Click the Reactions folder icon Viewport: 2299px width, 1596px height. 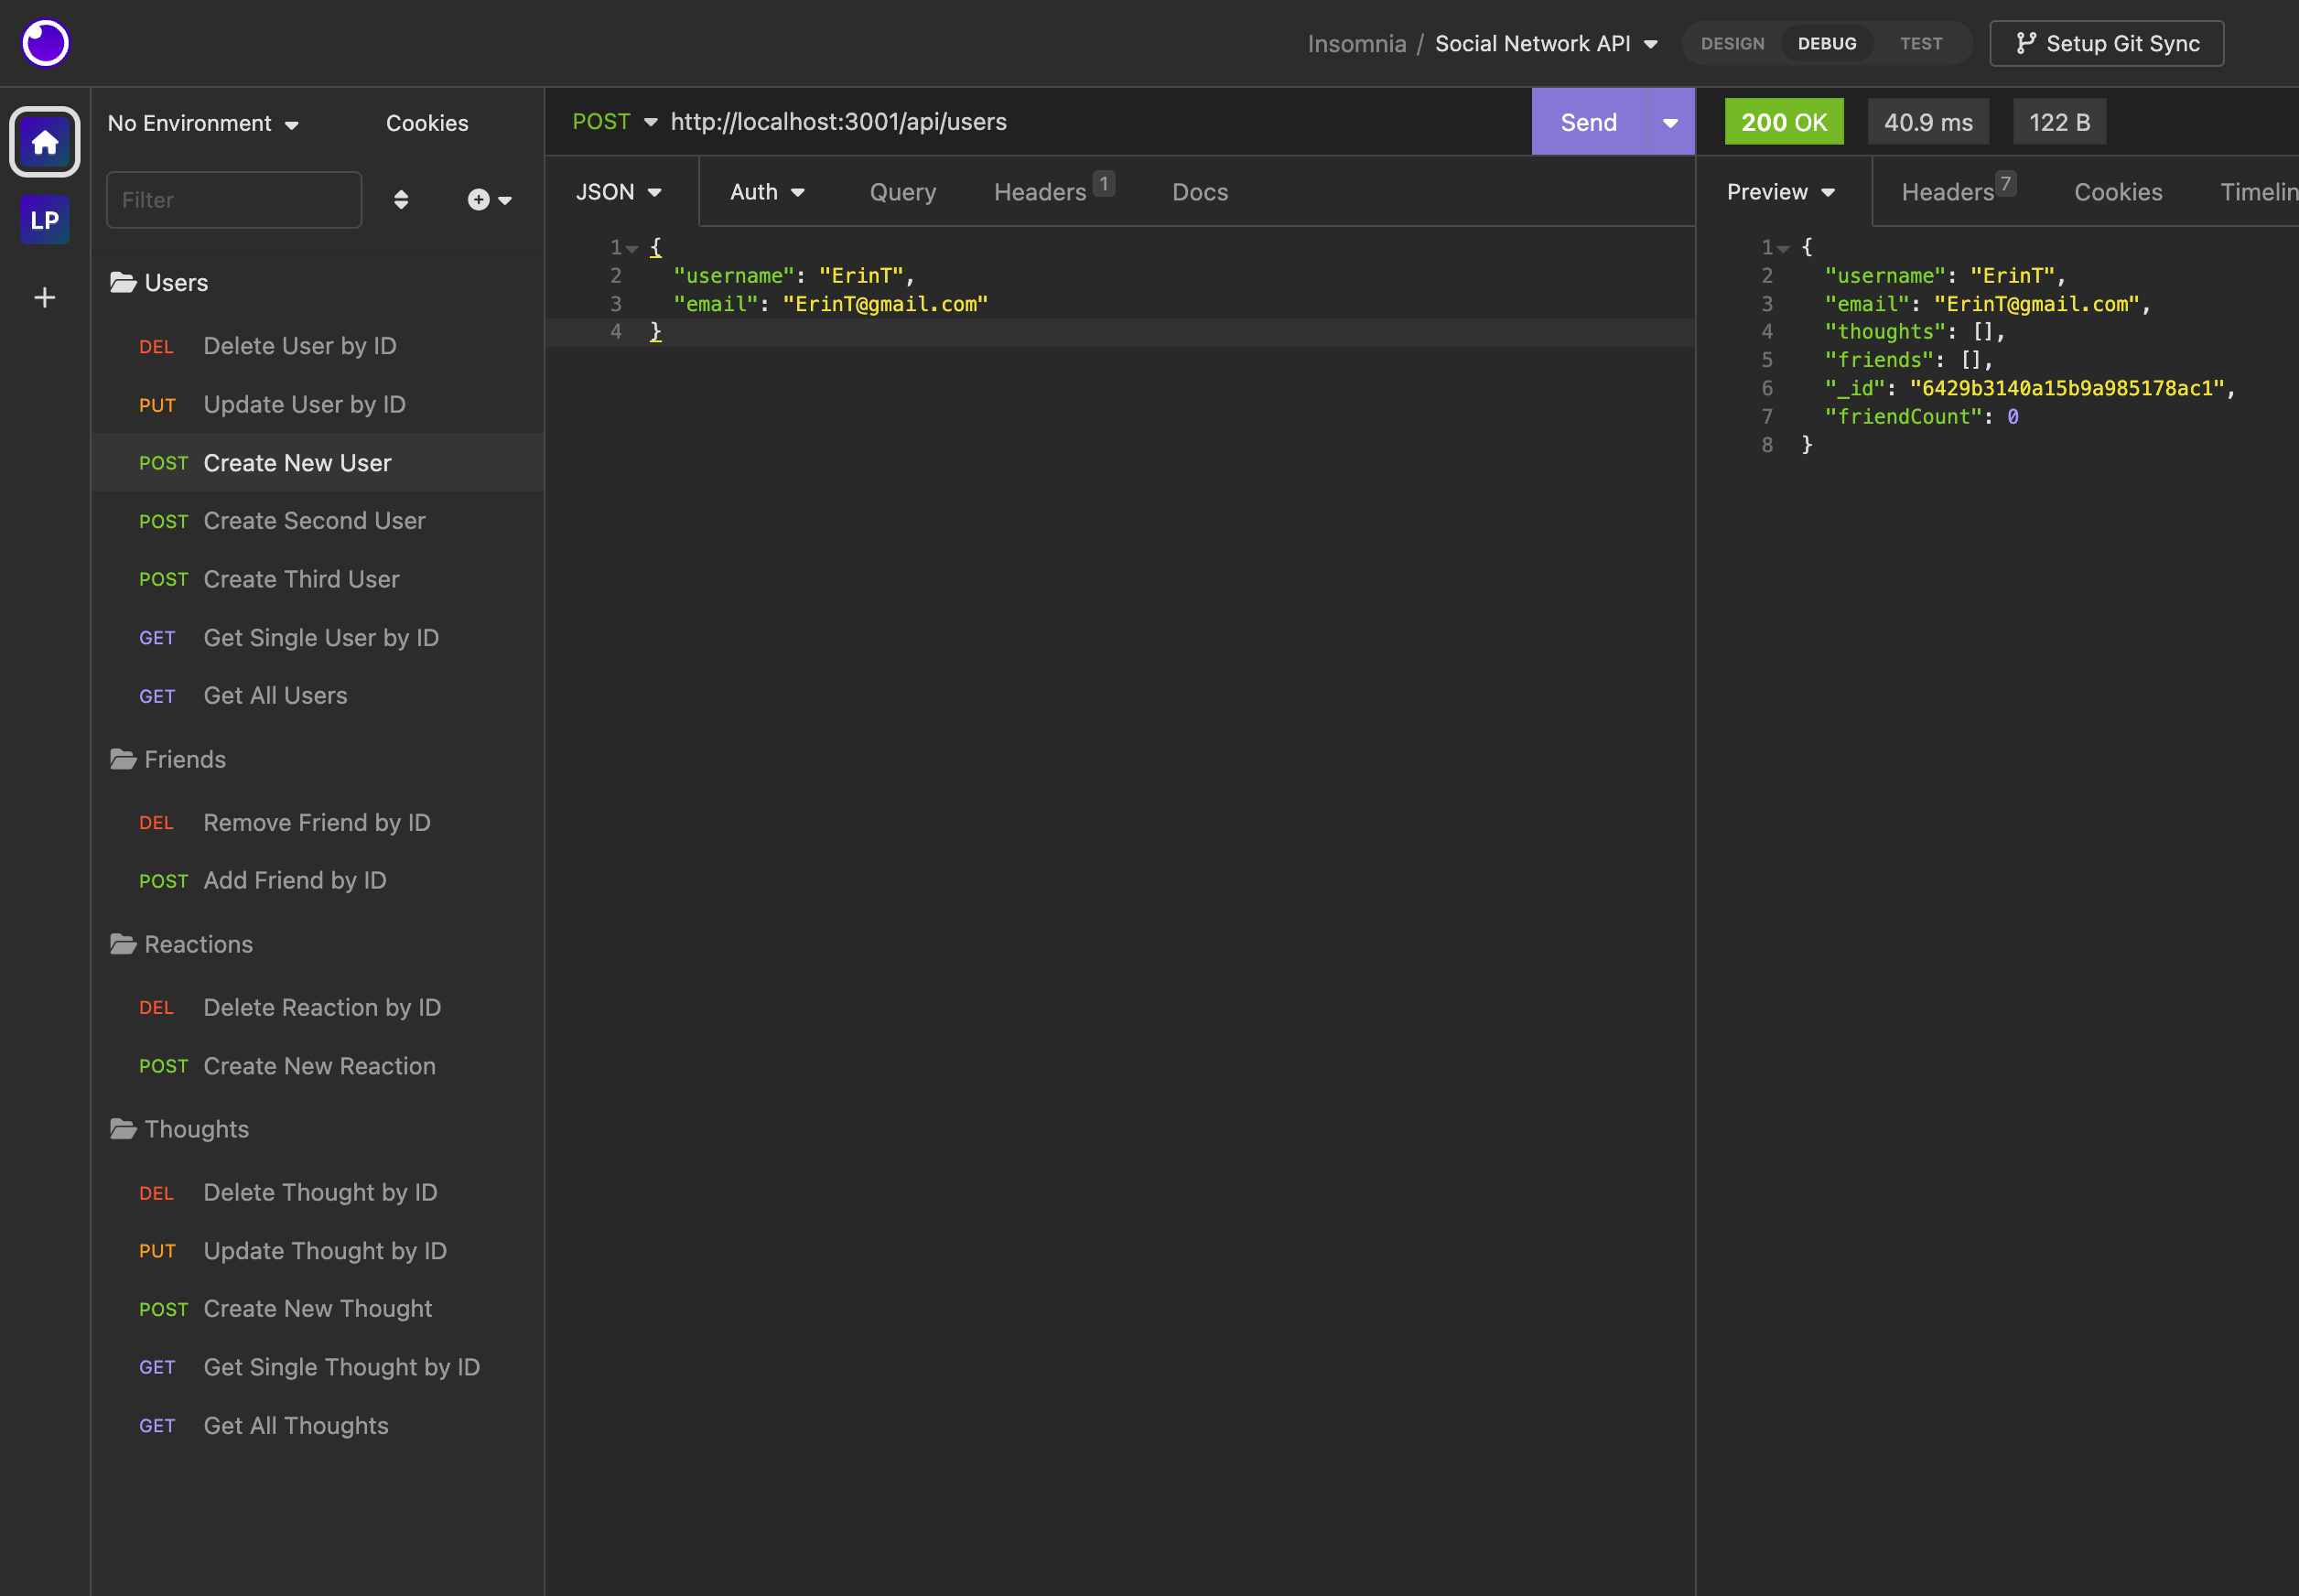click(122, 943)
